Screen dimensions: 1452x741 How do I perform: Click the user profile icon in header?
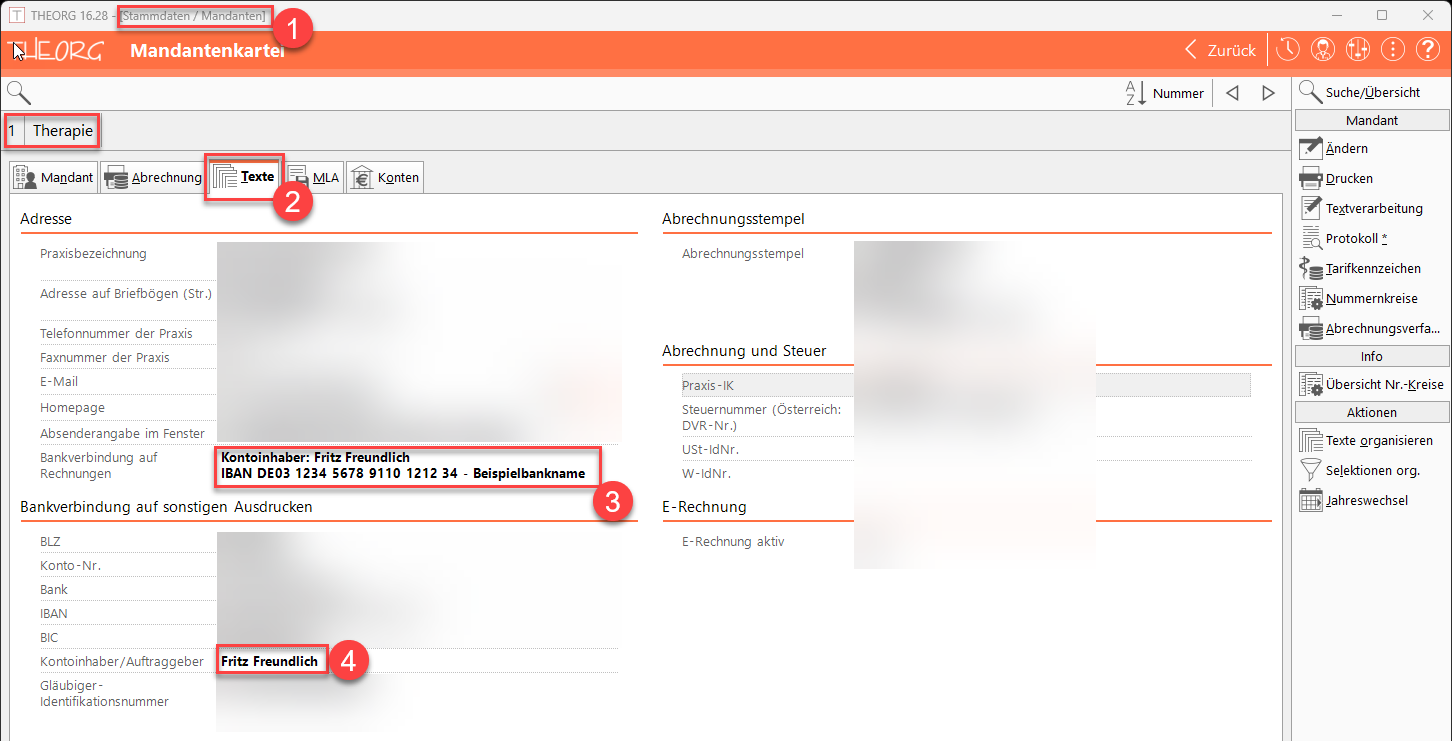[1324, 50]
